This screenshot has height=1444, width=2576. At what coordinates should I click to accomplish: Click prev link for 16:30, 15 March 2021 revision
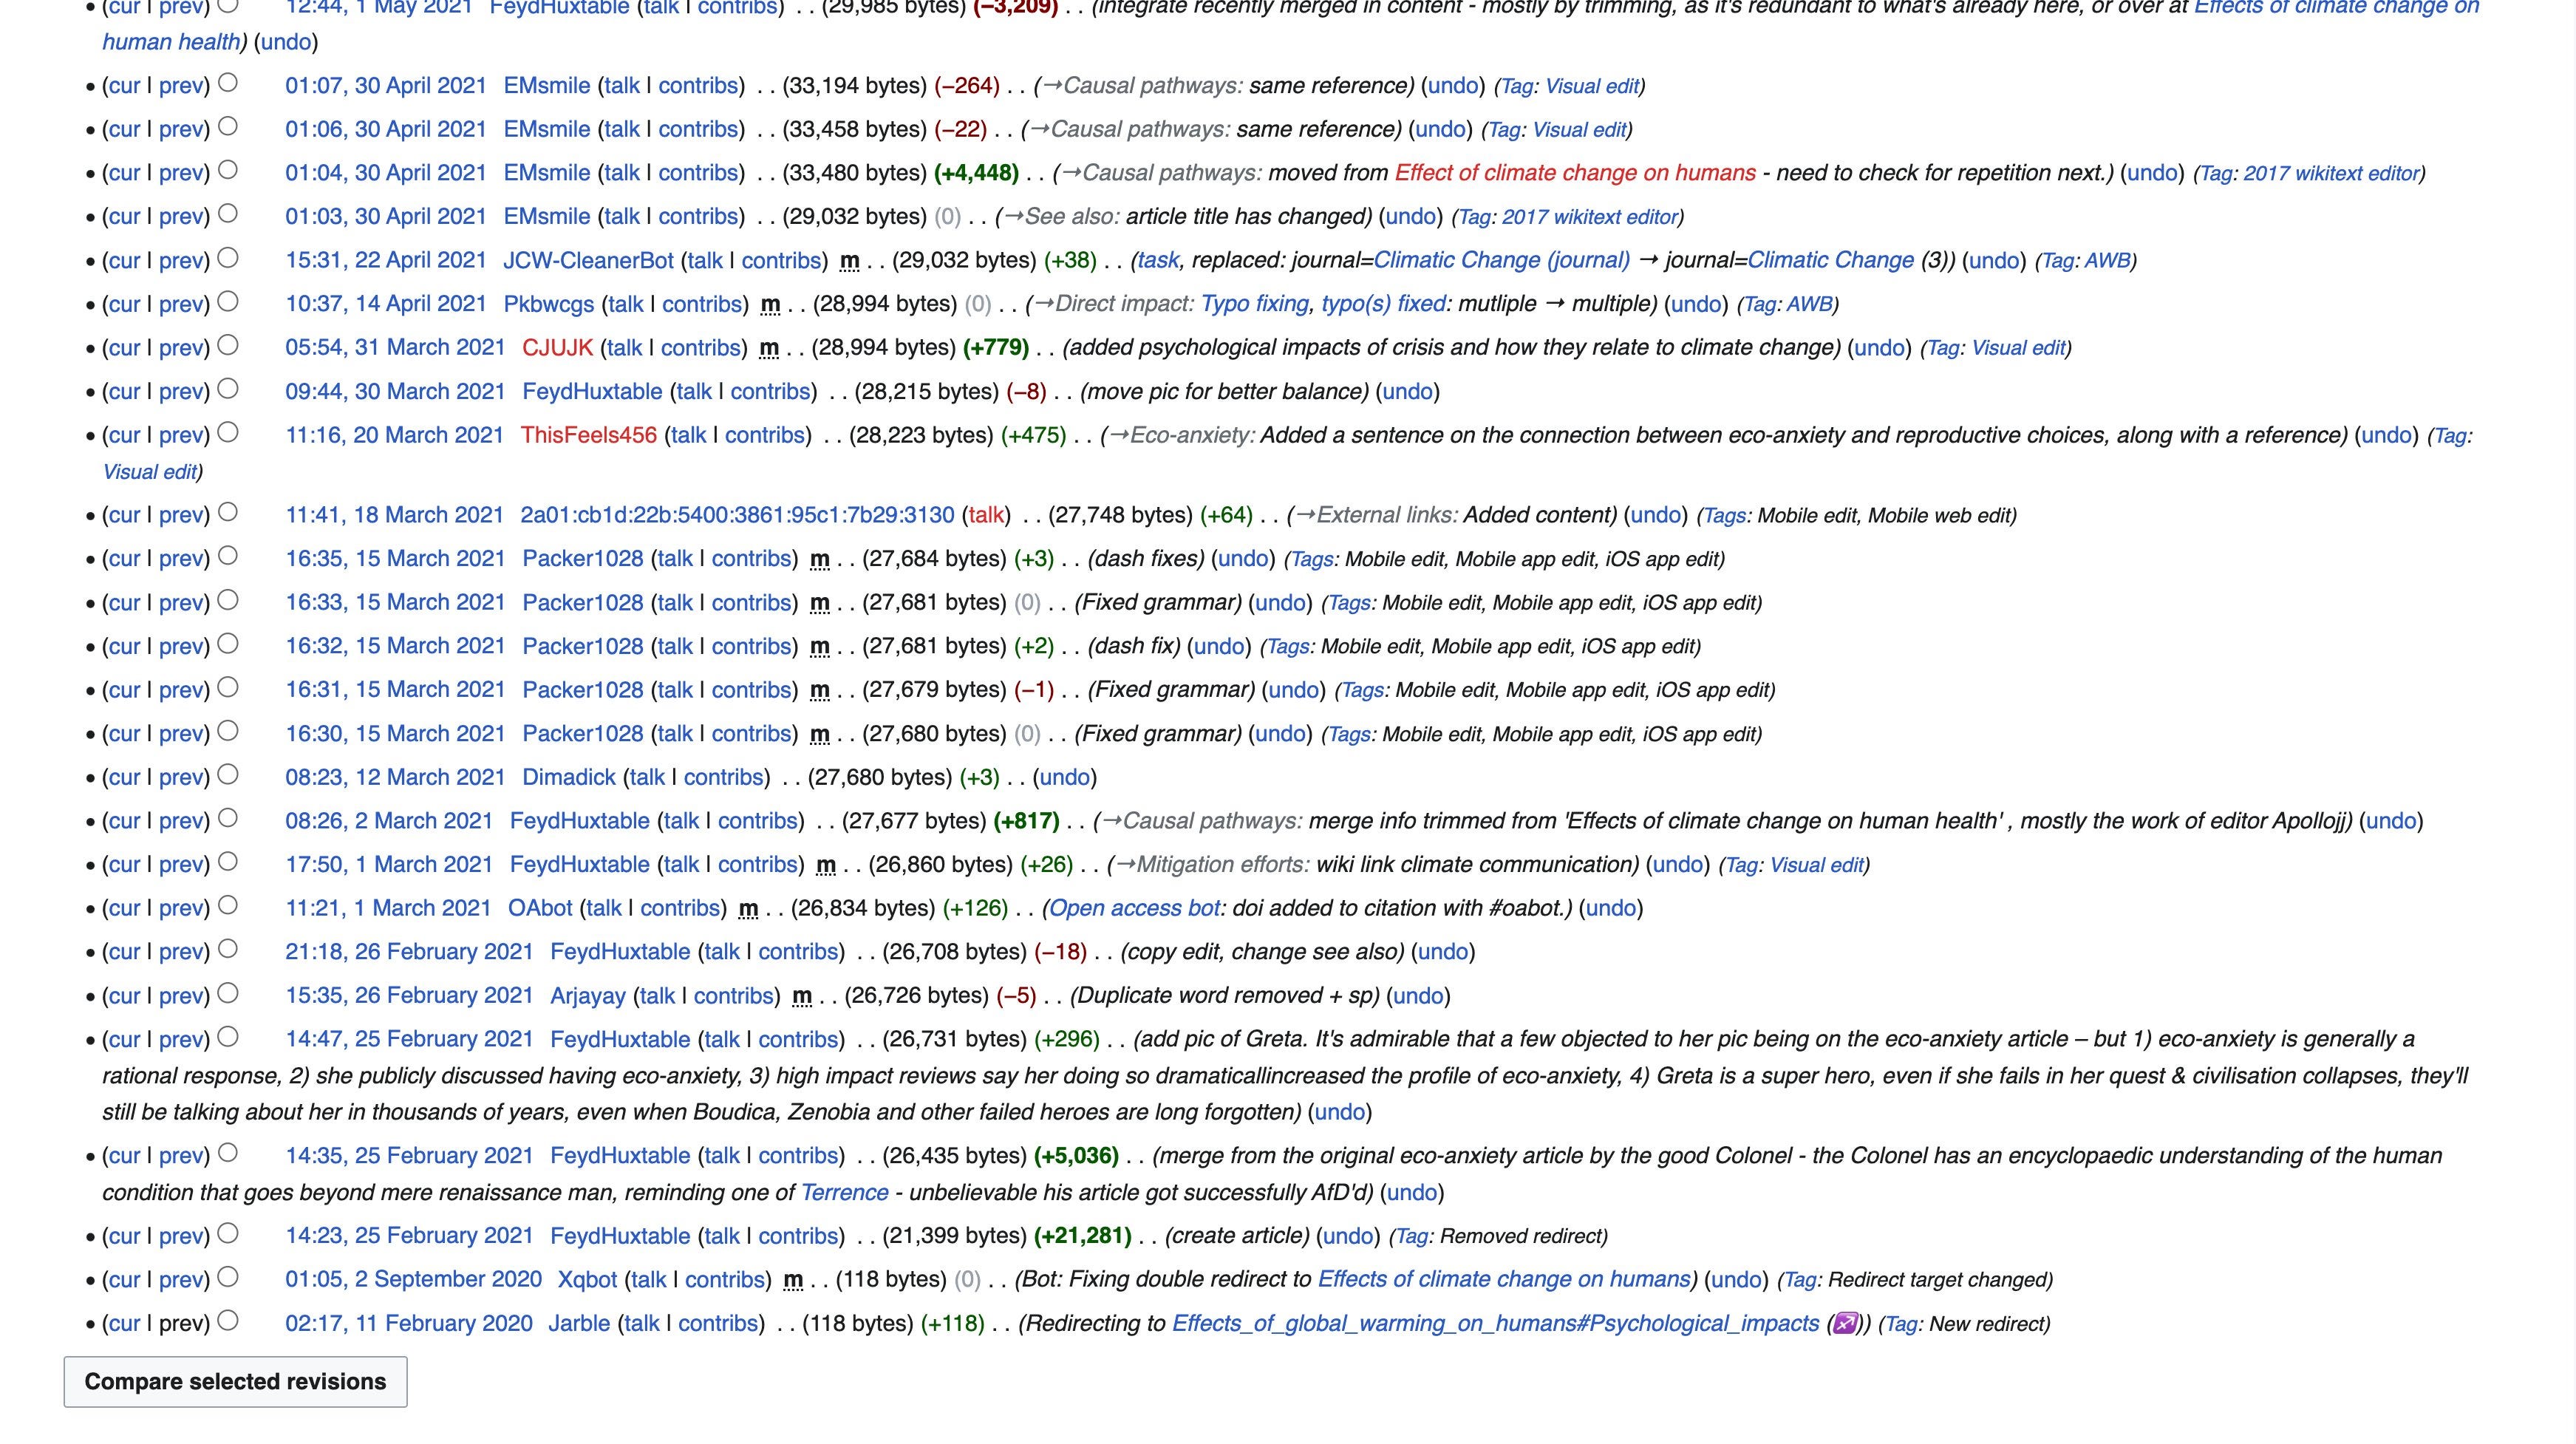(x=181, y=734)
